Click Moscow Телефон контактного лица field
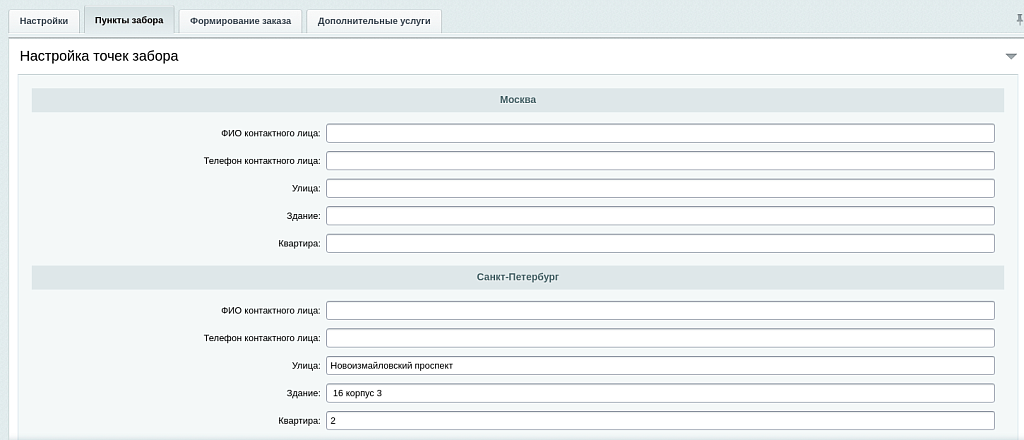Image resolution: width=1024 pixels, height=440 pixels. [x=660, y=161]
